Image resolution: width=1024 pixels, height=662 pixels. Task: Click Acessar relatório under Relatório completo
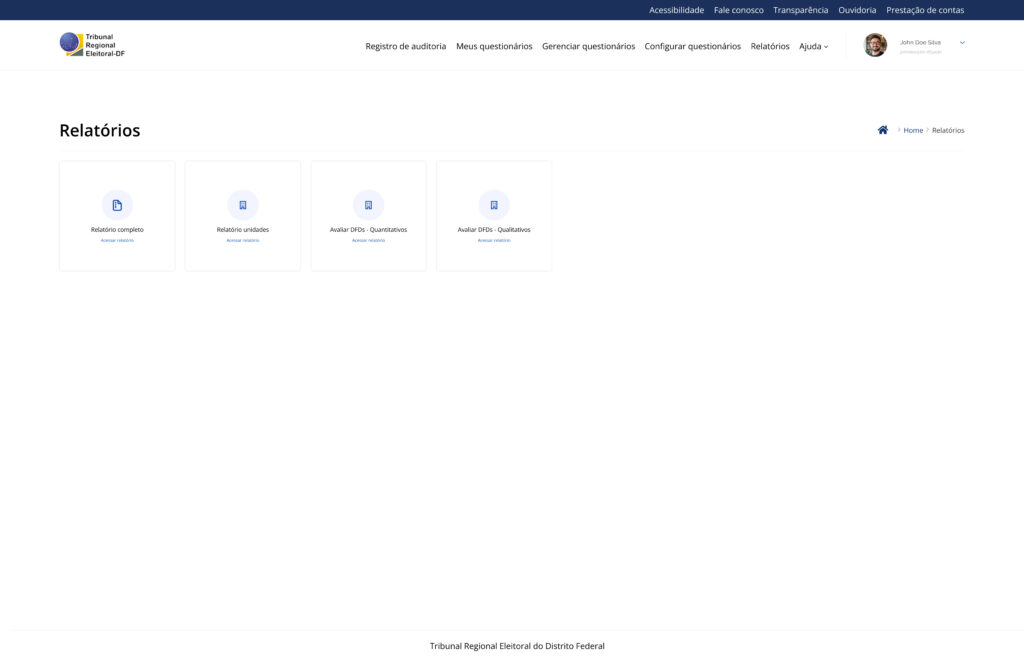117,241
